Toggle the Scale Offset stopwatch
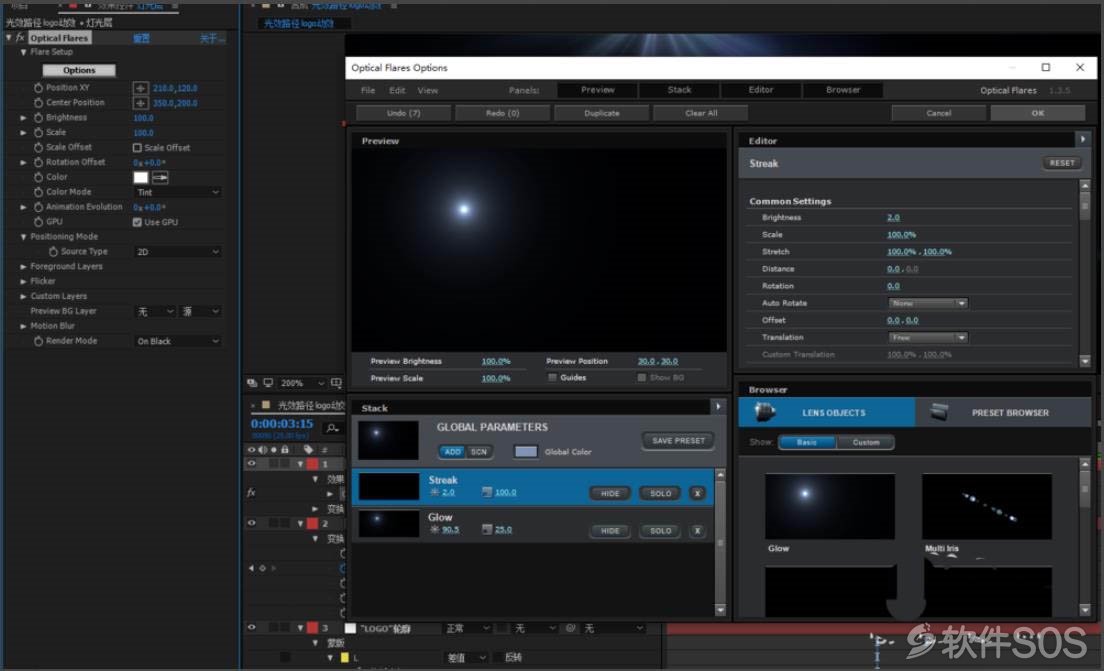 click(38, 147)
